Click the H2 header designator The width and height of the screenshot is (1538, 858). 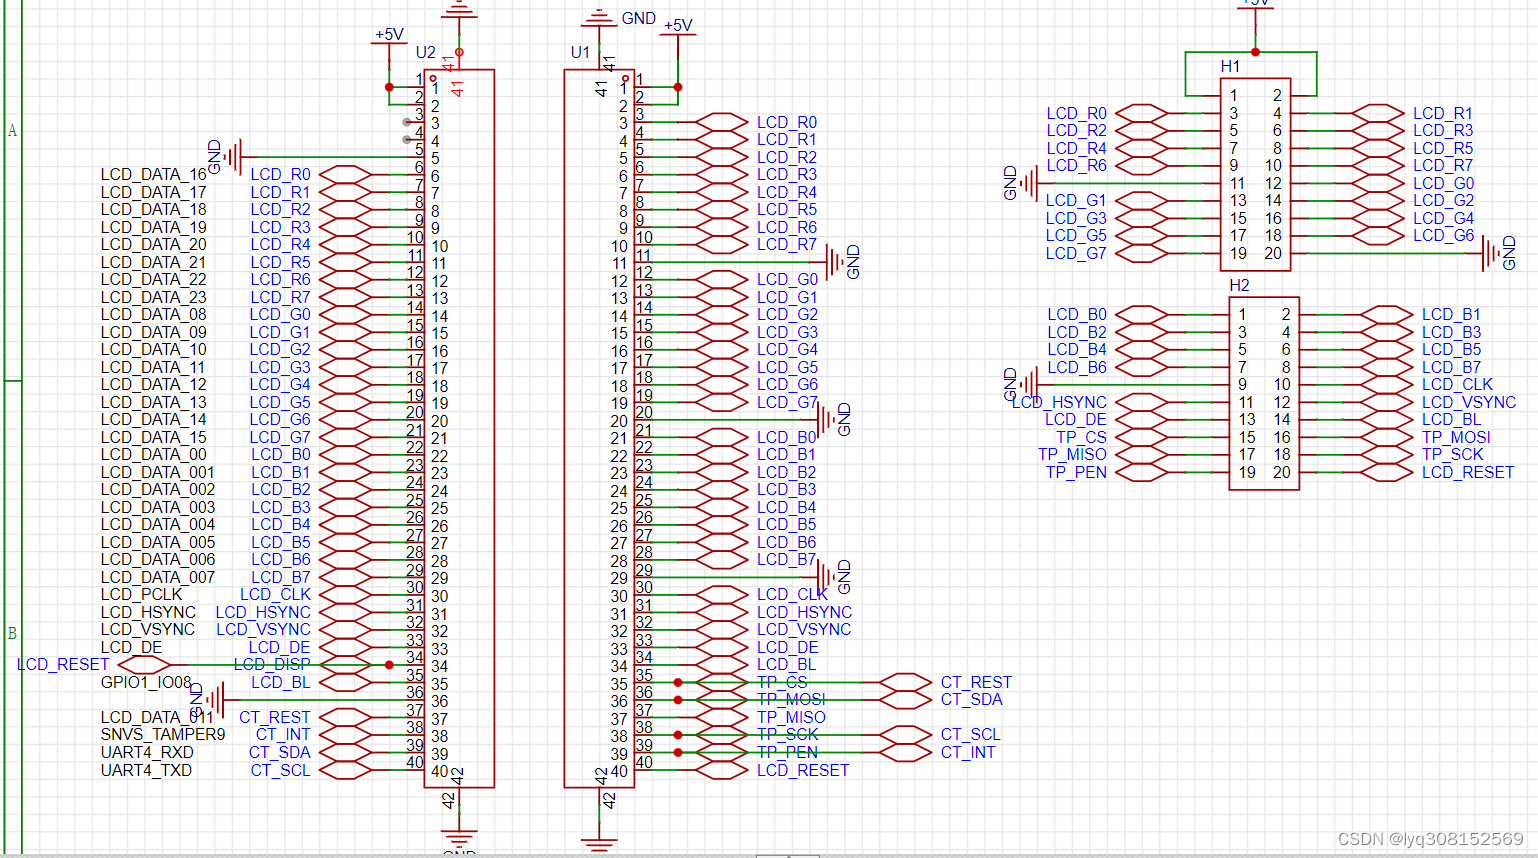pyautogui.click(x=1239, y=285)
